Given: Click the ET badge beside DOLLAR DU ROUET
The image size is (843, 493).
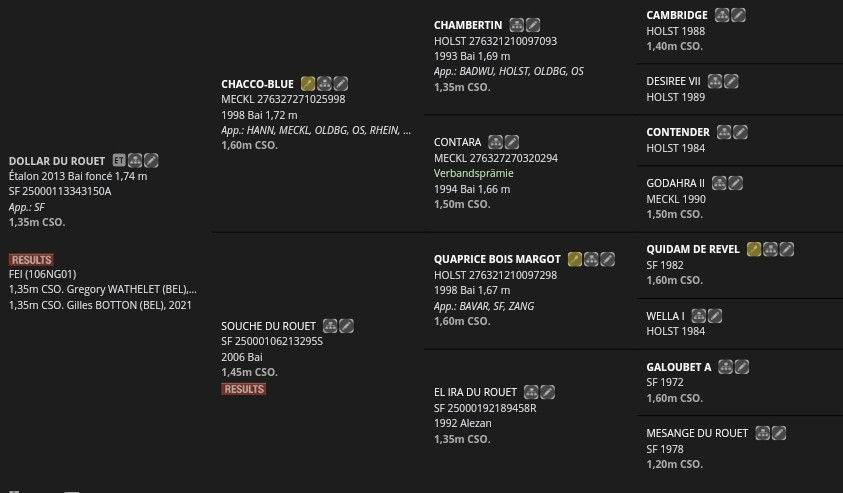Looking at the screenshot, I should click(x=119, y=160).
